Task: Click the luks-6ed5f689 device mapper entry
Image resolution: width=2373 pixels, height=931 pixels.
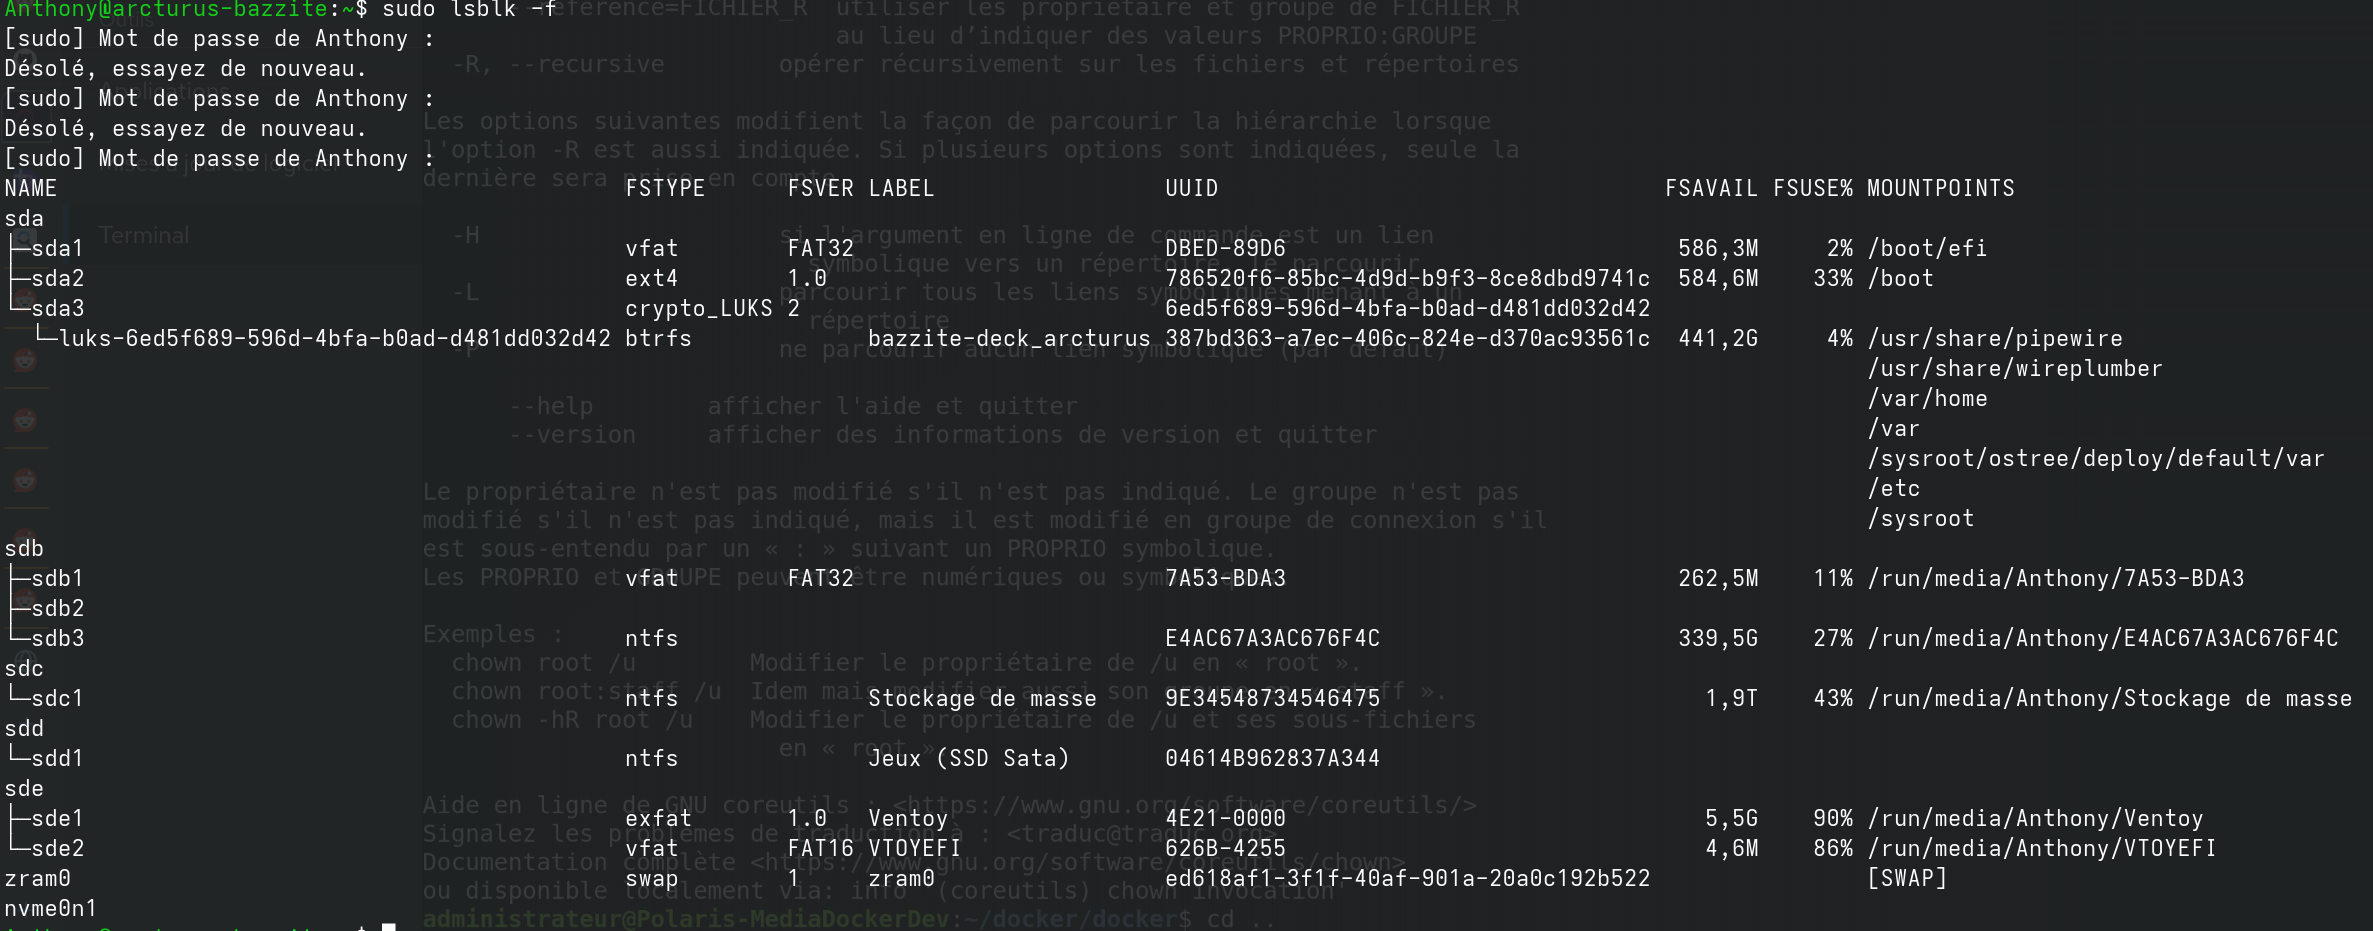Action: pyautogui.click(x=334, y=338)
